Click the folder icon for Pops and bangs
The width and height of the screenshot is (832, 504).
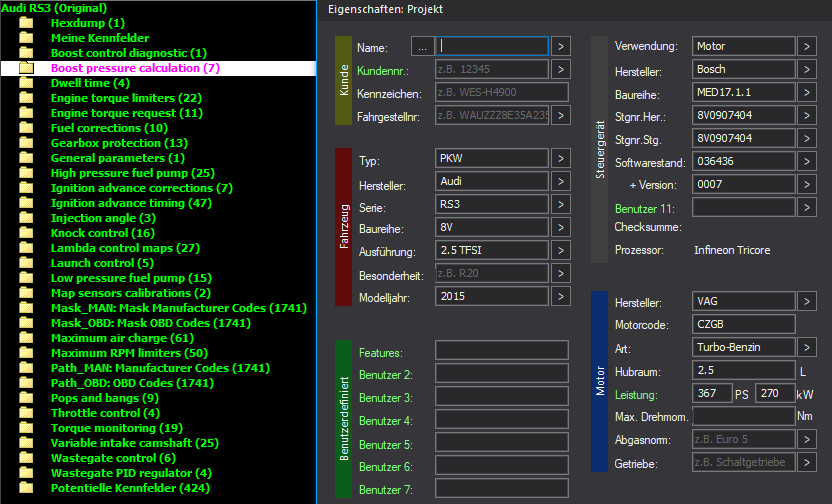pyautogui.click(x=26, y=398)
